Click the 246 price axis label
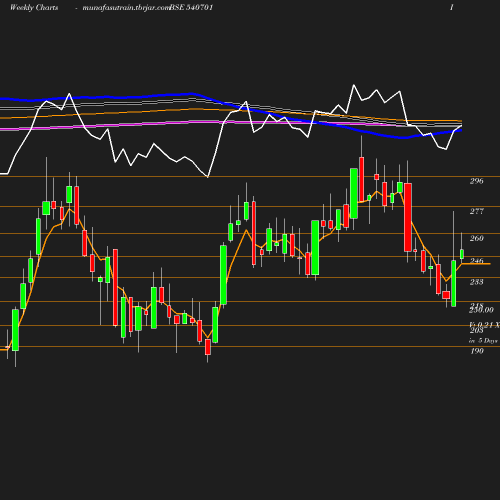Screen dimensions: 500x500 click(477, 260)
